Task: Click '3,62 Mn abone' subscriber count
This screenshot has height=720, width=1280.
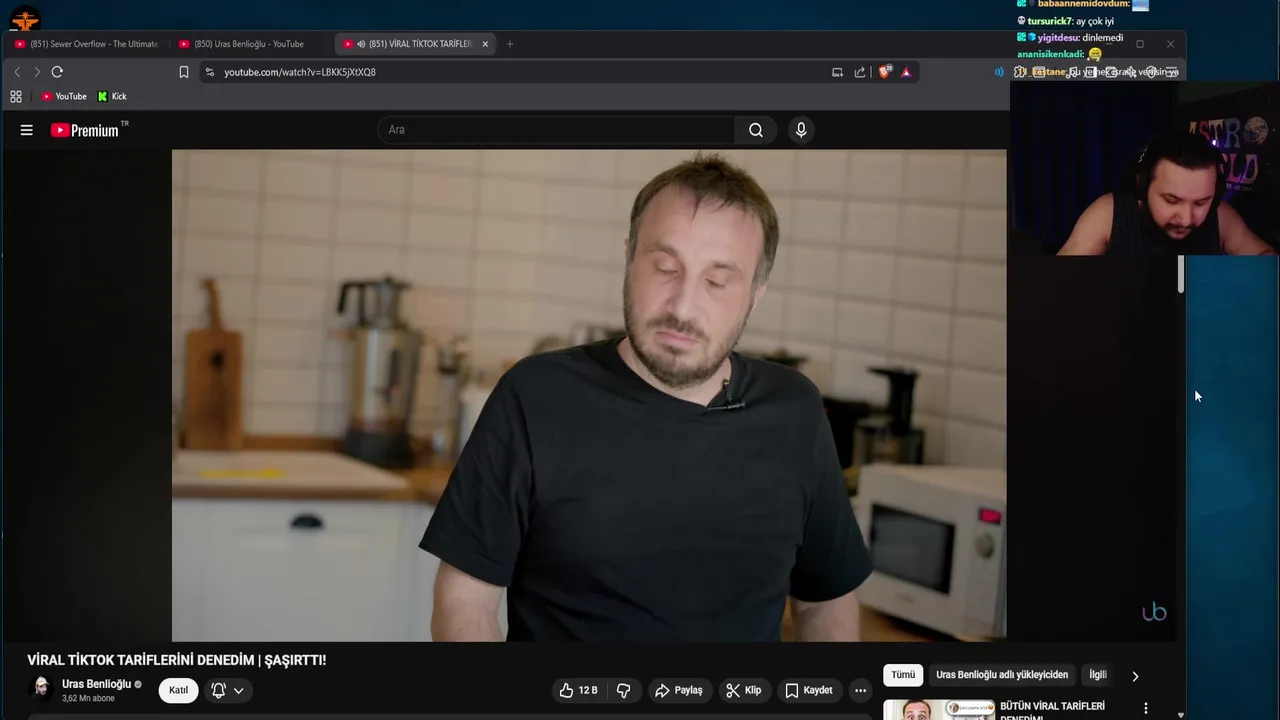Action: 88,698
